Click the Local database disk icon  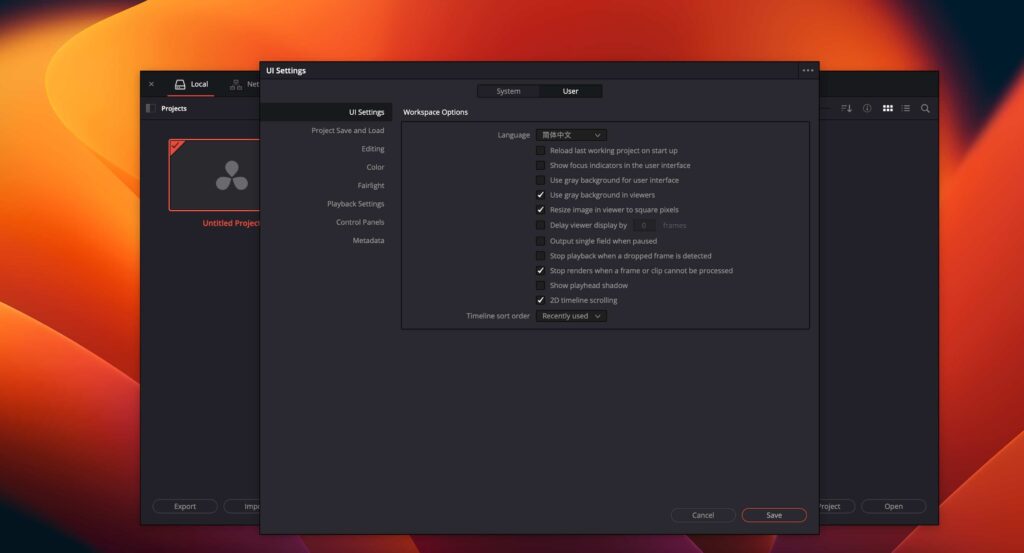pyautogui.click(x=180, y=84)
